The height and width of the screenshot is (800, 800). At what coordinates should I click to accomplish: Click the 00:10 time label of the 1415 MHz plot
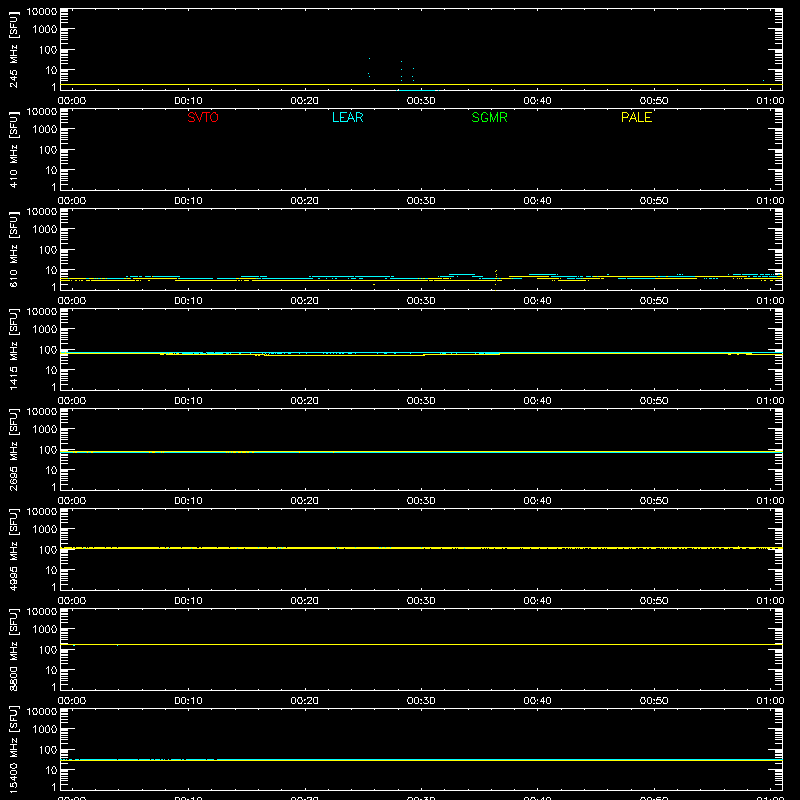click(188, 401)
